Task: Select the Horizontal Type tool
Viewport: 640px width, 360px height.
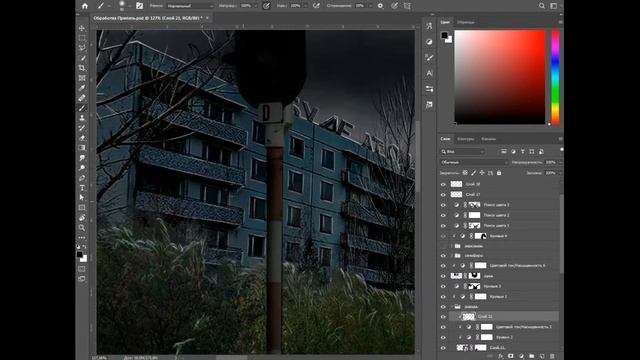Action: click(x=82, y=188)
